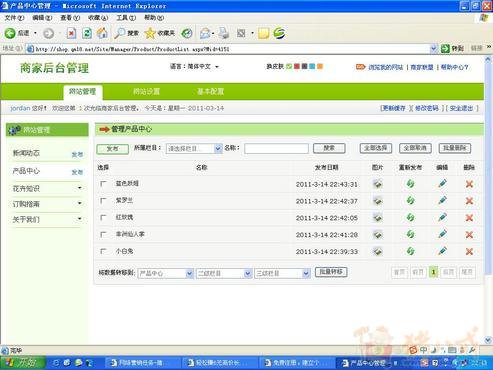The width and height of the screenshot is (493, 370).
Task: Tick checkbox for the 2011-3-14 22:43:31 row
Action: click(x=103, y=184)
